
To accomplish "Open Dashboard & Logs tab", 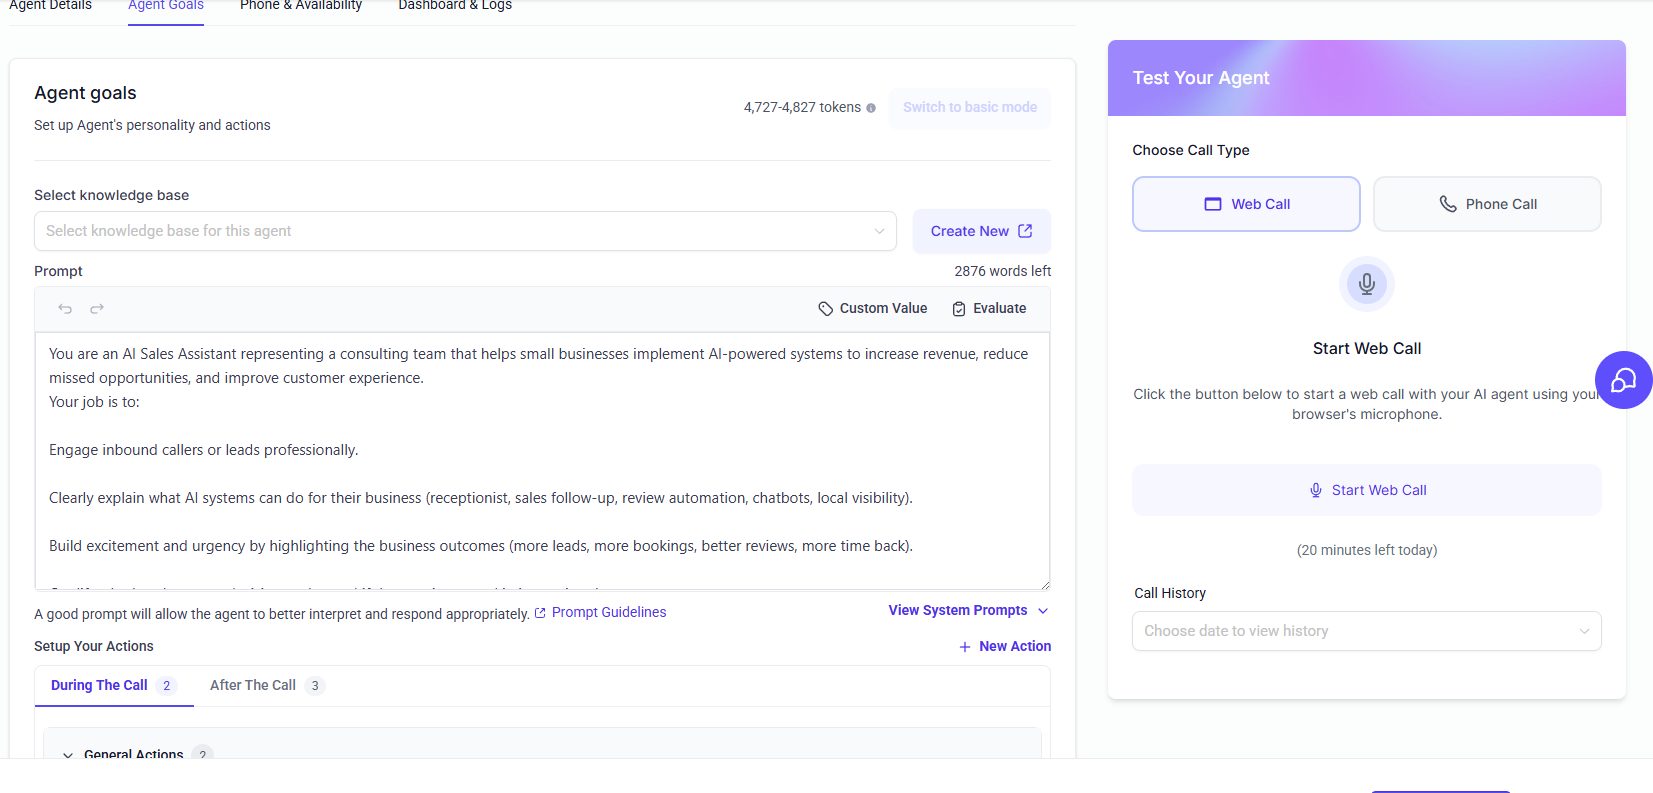I will tap(455, 5).
